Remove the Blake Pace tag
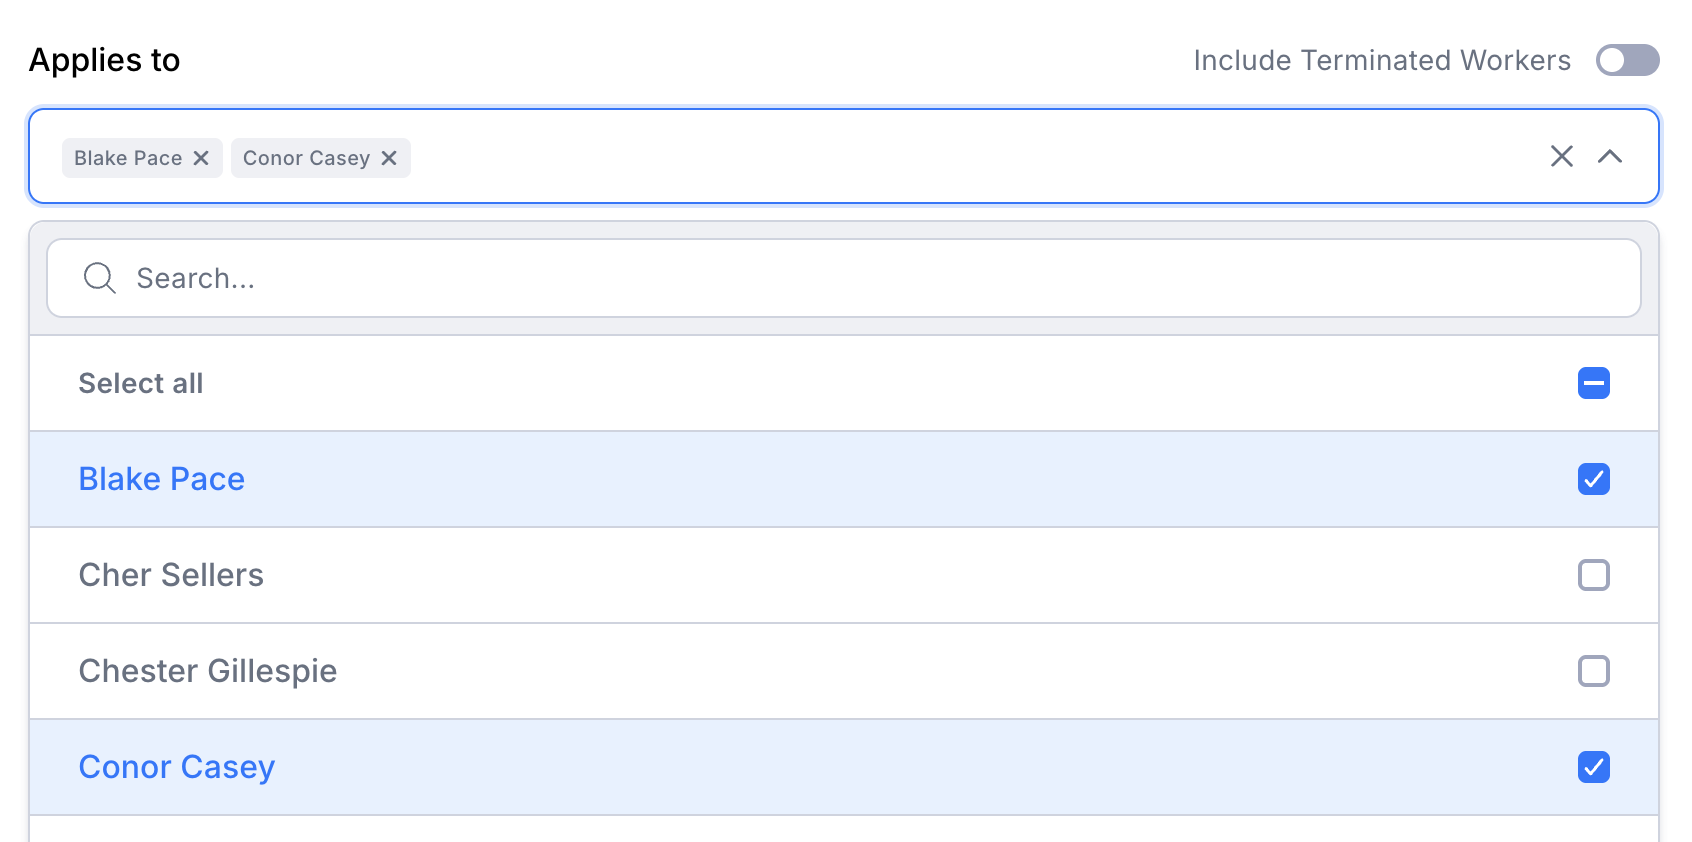 [201, 158]
